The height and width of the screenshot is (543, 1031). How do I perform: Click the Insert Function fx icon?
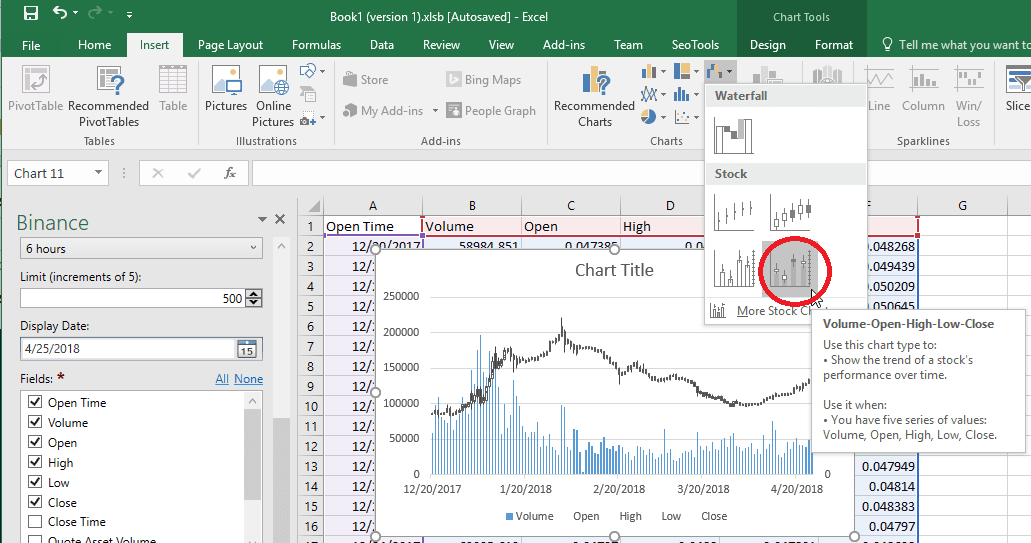pos(229,173)
